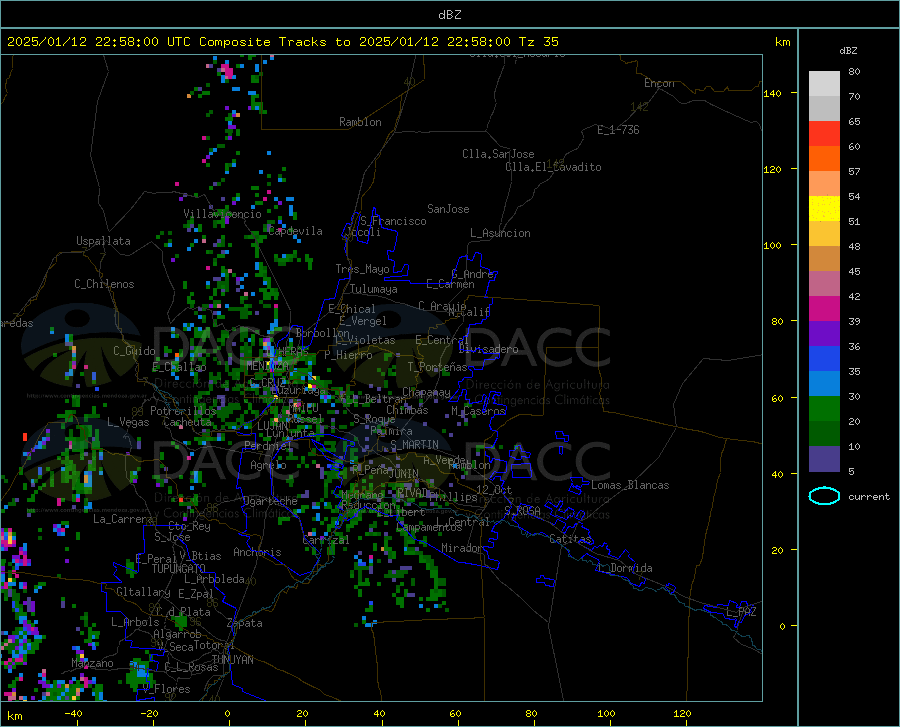The width and height of the screenshot is (900, 727).
Task: Click the Mirador place label
Action: coord(462,548)
